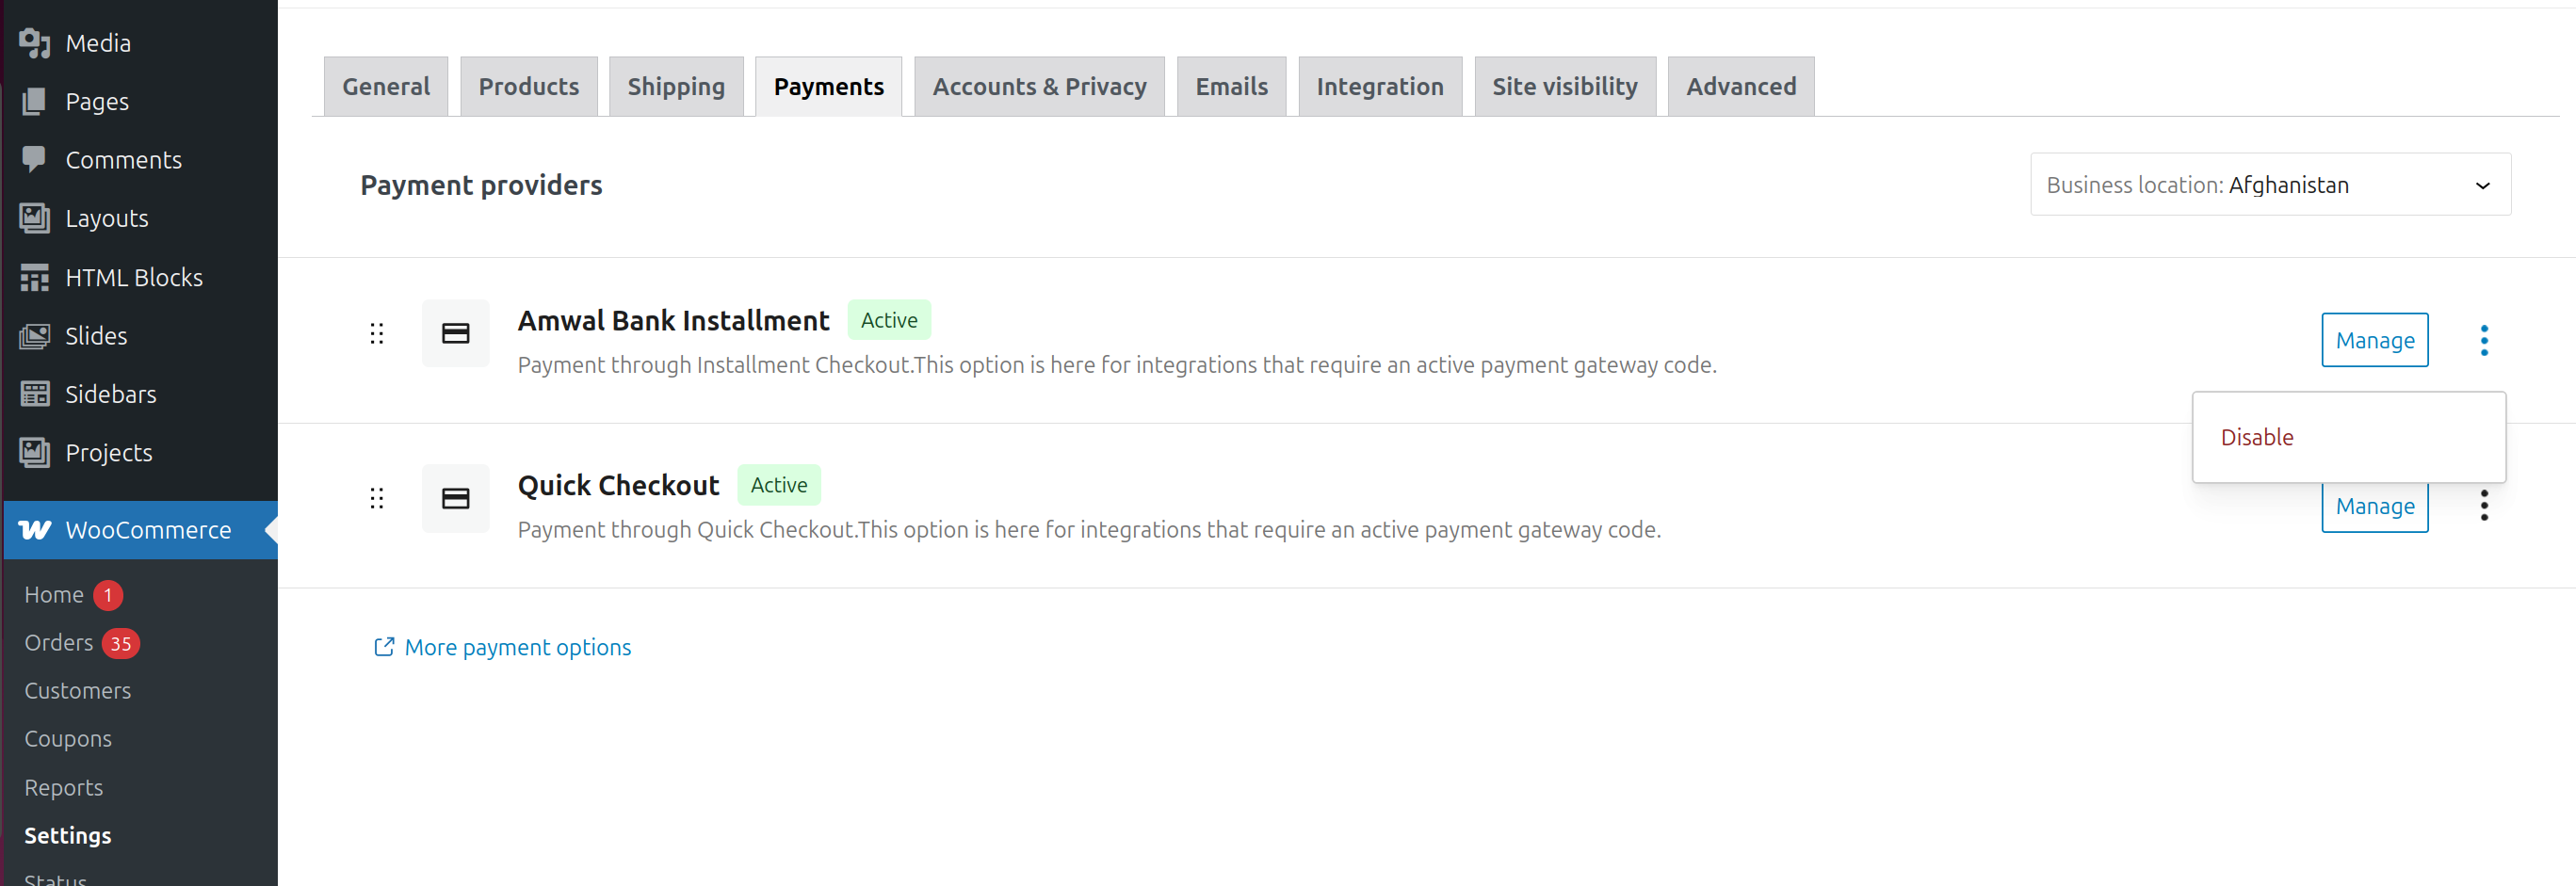The image size is (2576, 886).
Task: Click the external link icon beside More payment options
Action: point(384,648)
